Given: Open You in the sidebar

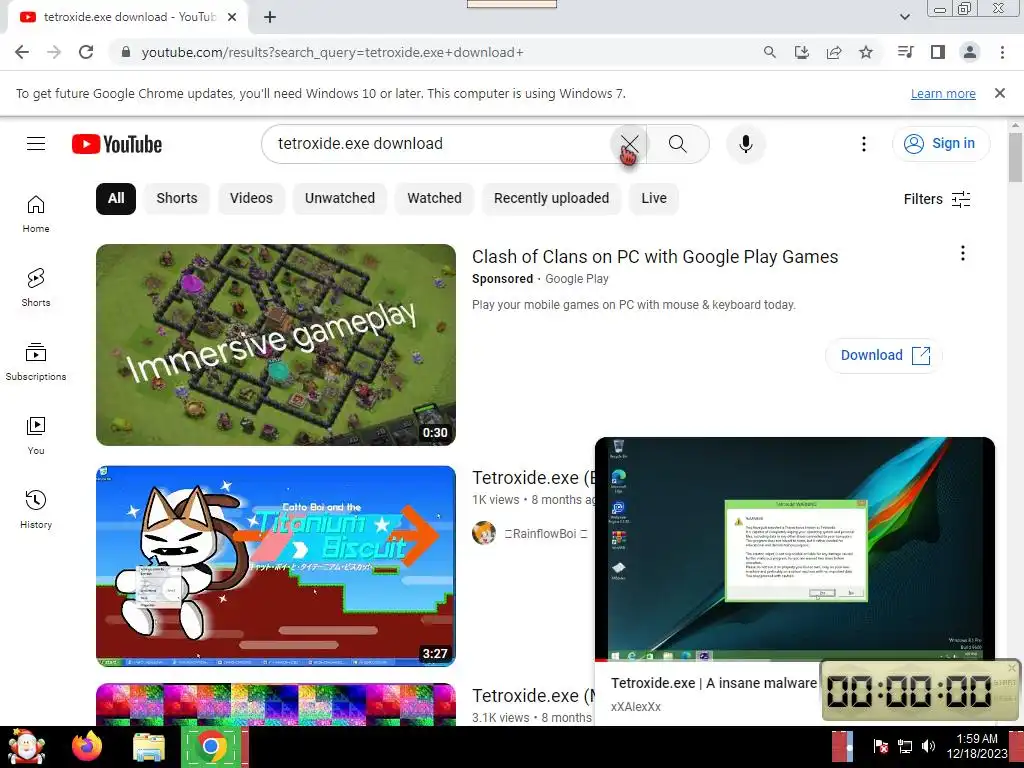Looking at the screenshot, I should [36, 436].
